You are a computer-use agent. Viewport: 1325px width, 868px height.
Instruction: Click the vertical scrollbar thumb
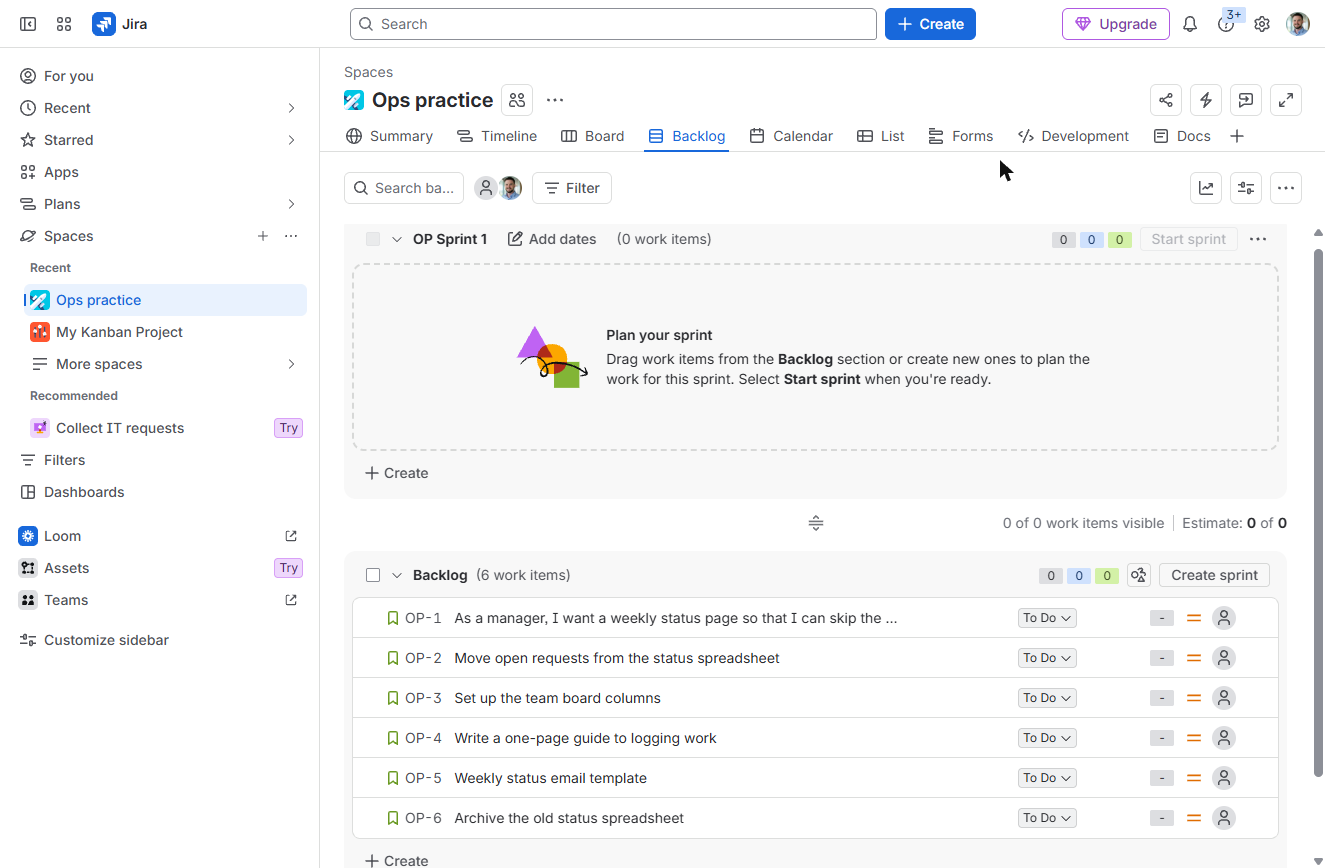point(1318,512)
